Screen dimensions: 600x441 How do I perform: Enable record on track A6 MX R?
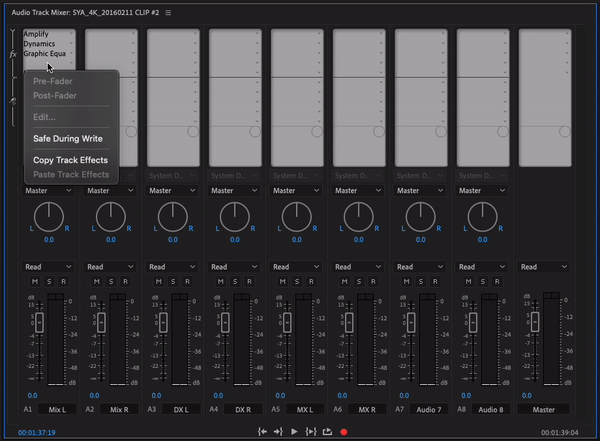pyautogui.click(x=373, y=282)
